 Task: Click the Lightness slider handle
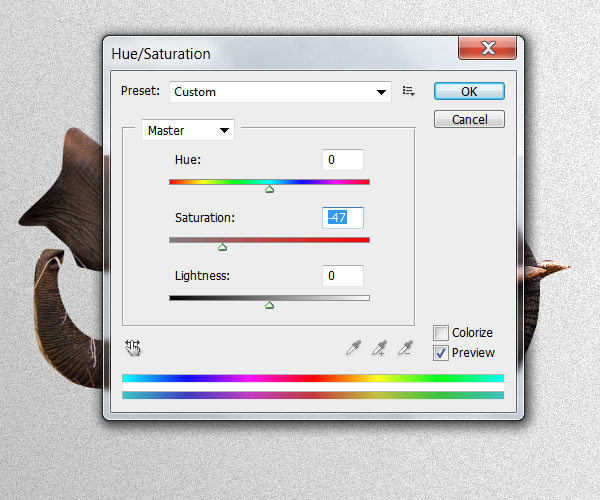coord(269,305)
